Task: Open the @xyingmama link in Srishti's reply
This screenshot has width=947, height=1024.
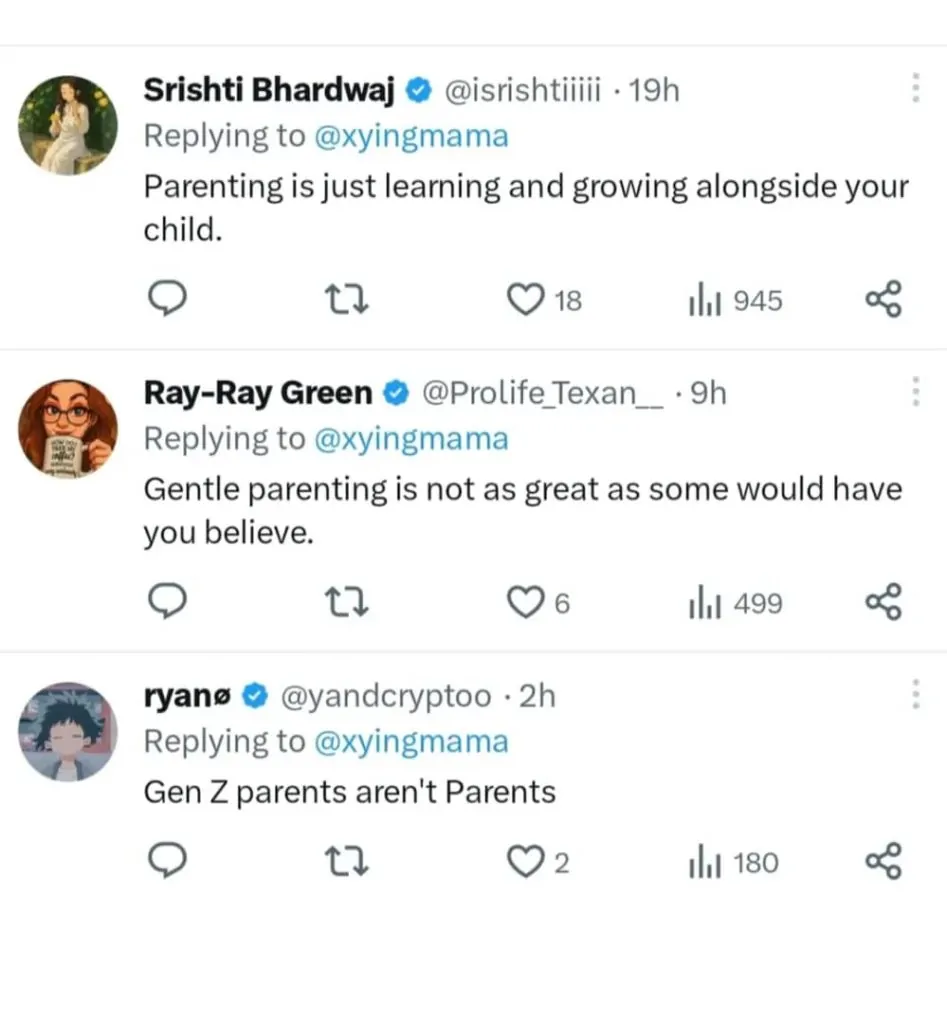Action: click(411, 137)
